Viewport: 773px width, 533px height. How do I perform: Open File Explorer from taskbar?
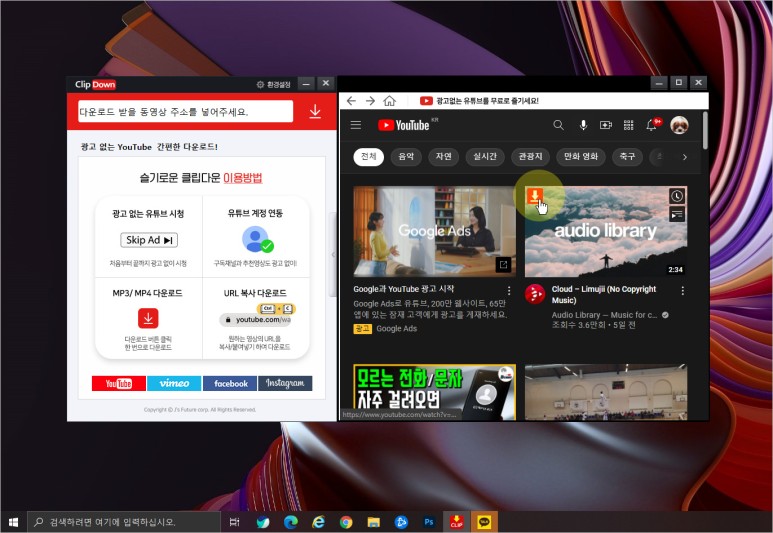coord(374,522)
